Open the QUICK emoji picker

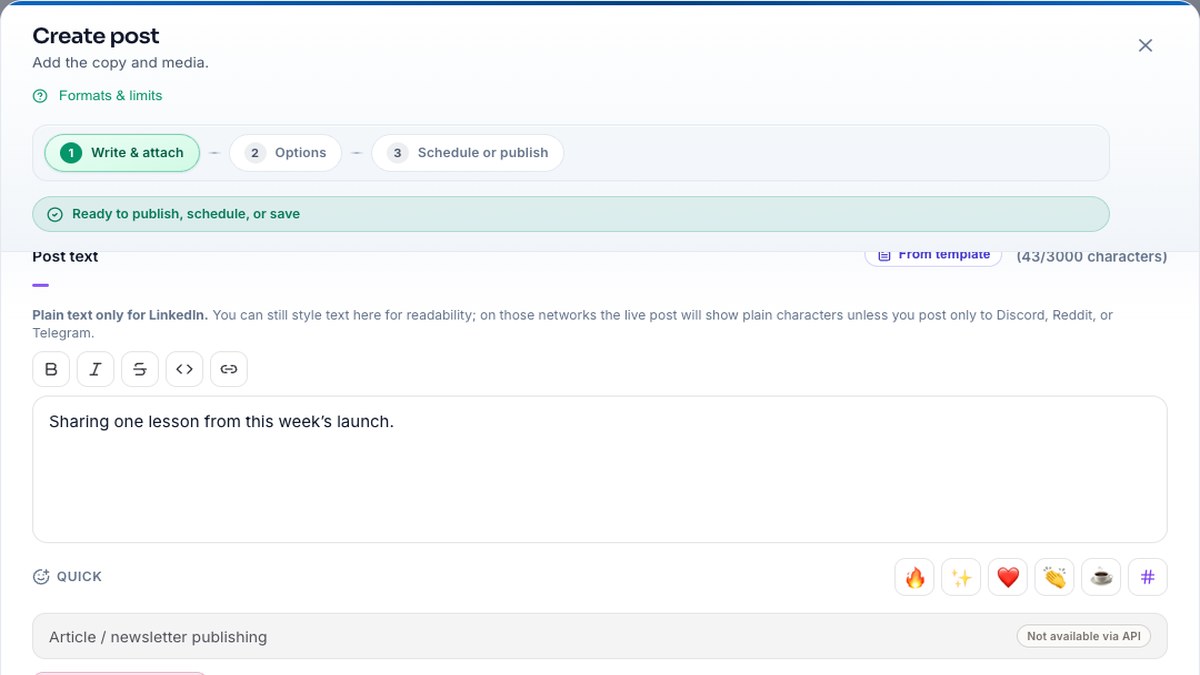pos(68,576)
